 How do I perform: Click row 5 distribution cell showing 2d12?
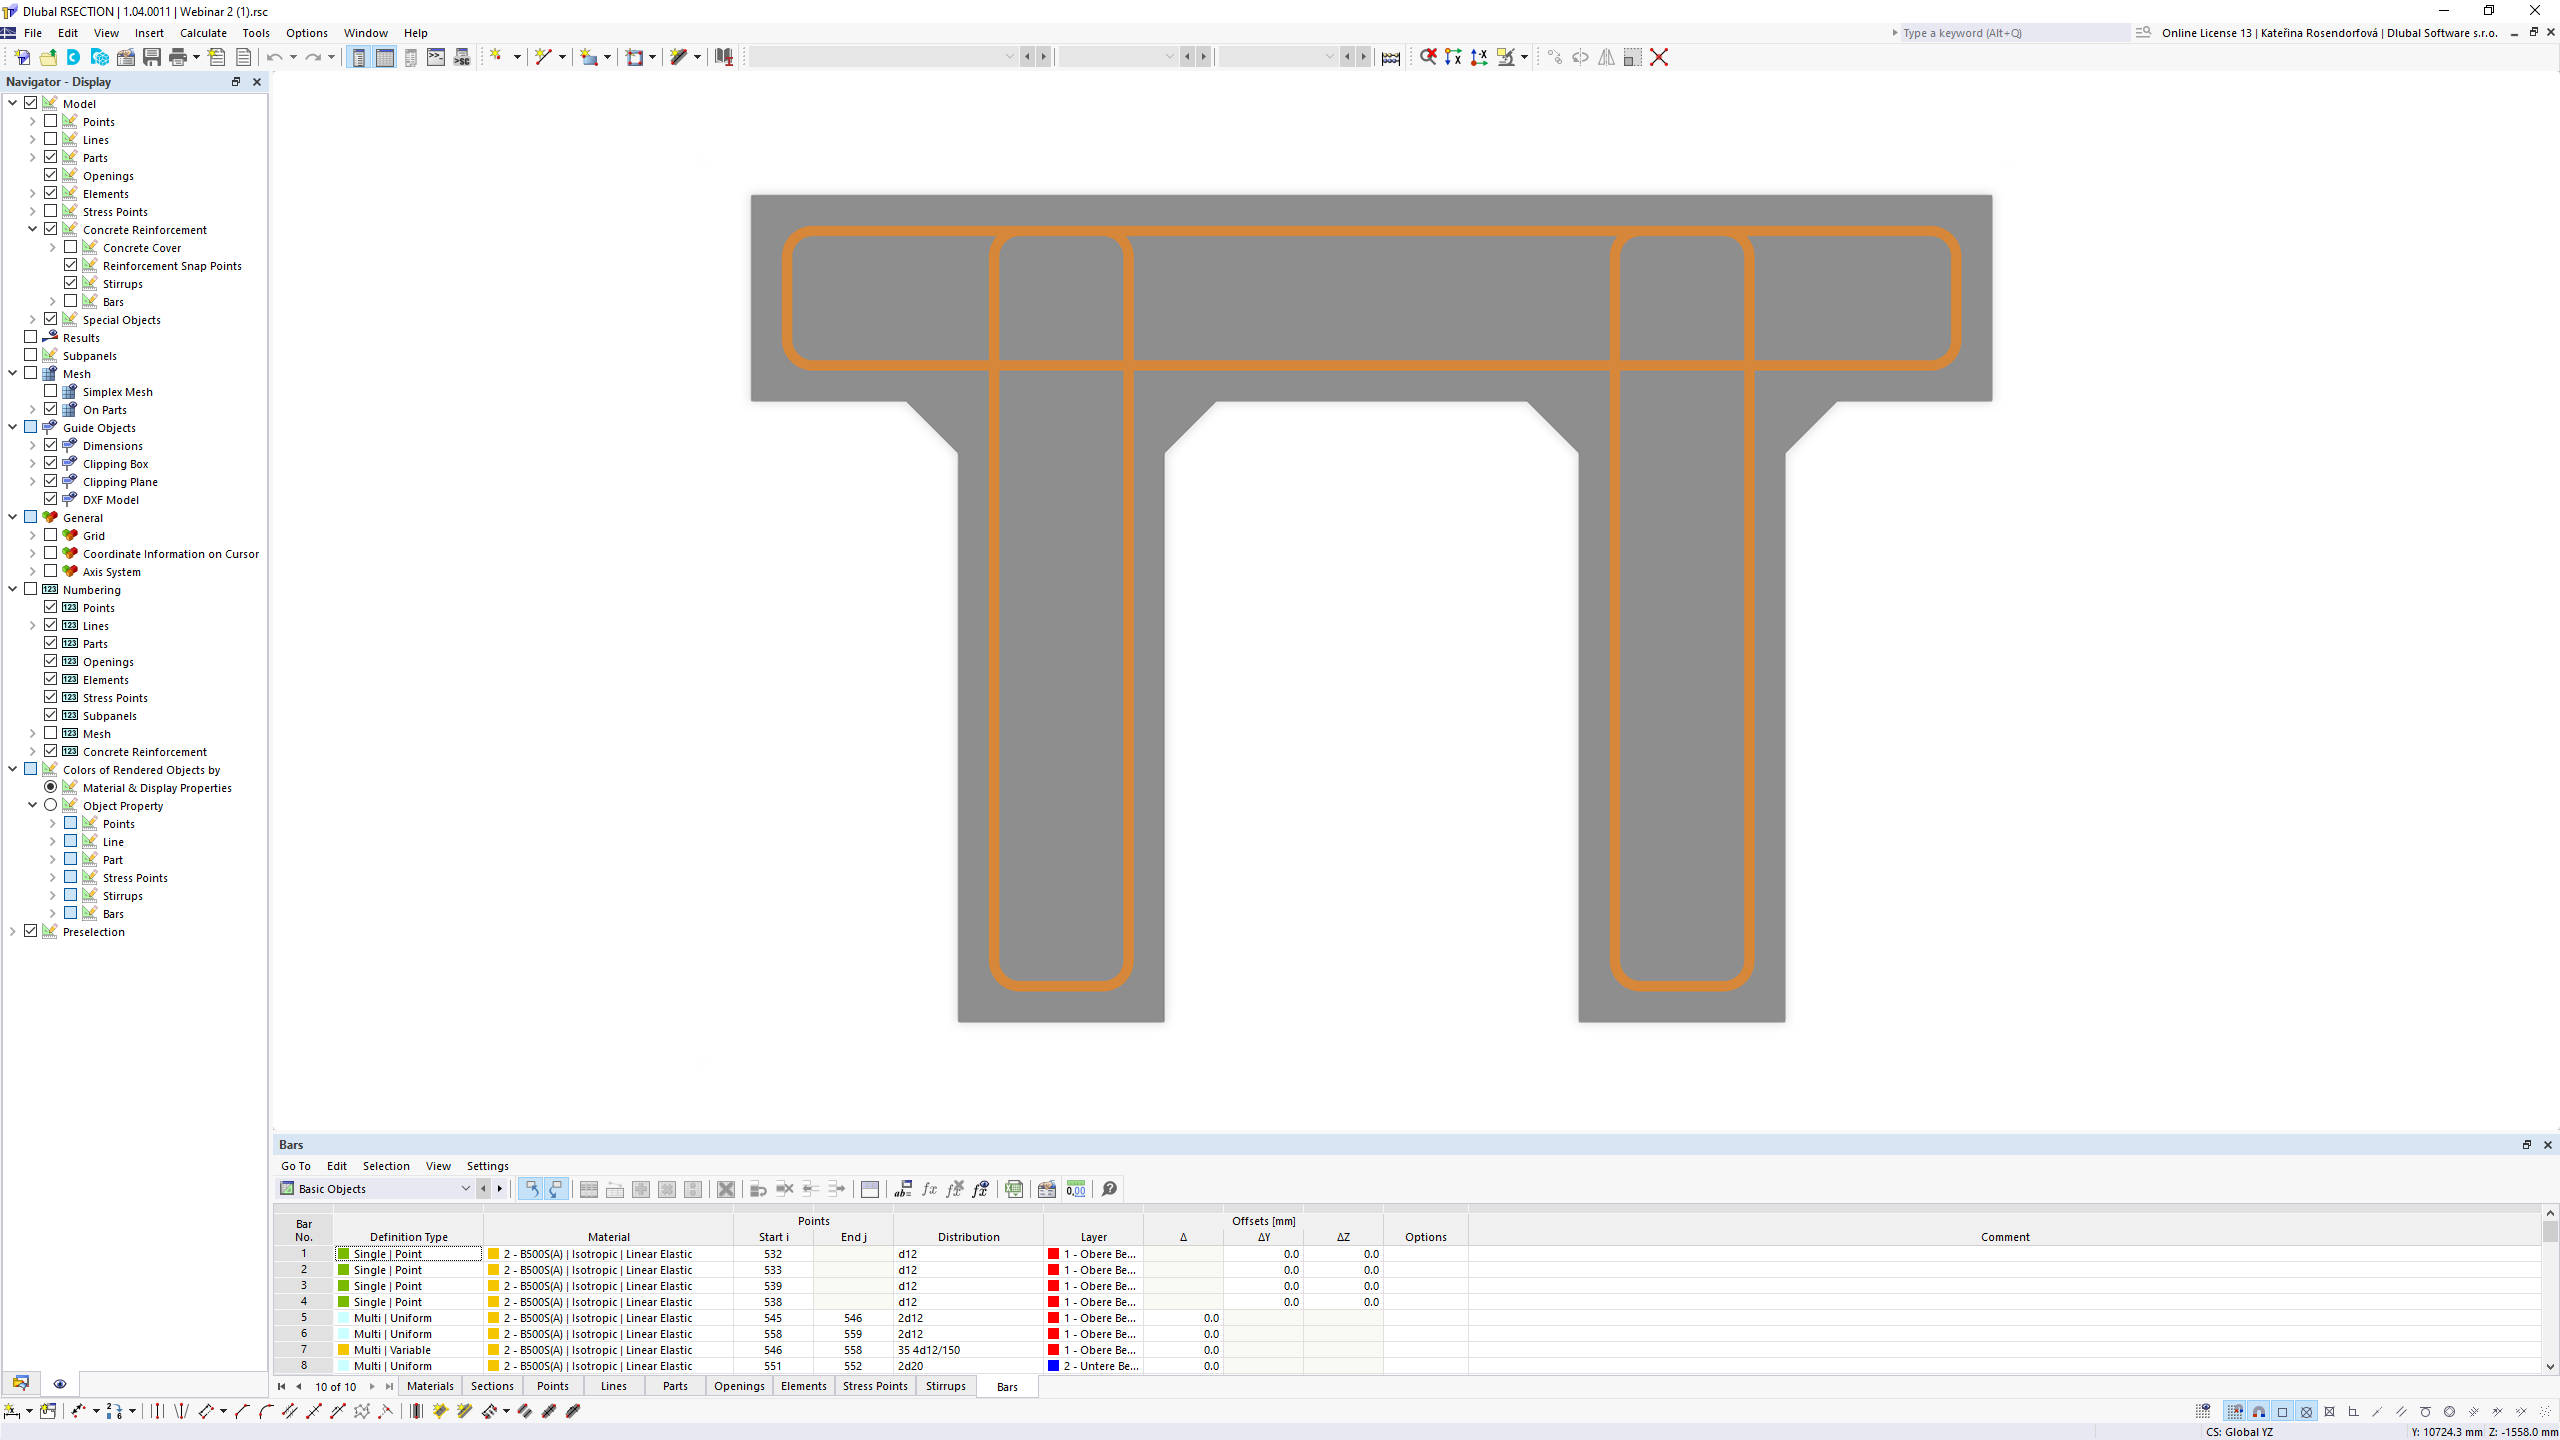pos(969,1317)
